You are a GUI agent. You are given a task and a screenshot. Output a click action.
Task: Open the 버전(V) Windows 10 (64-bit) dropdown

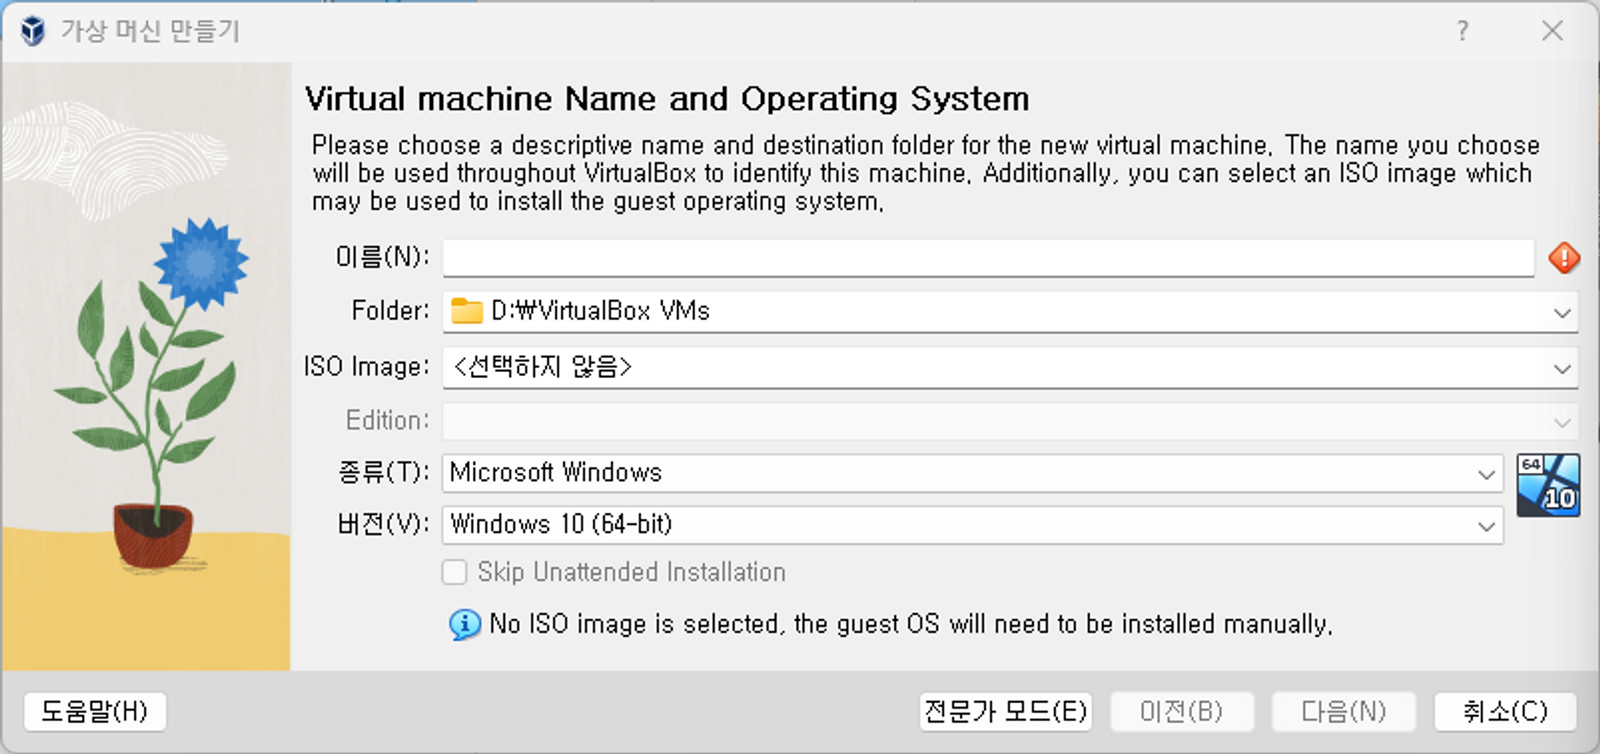point(972,525)
